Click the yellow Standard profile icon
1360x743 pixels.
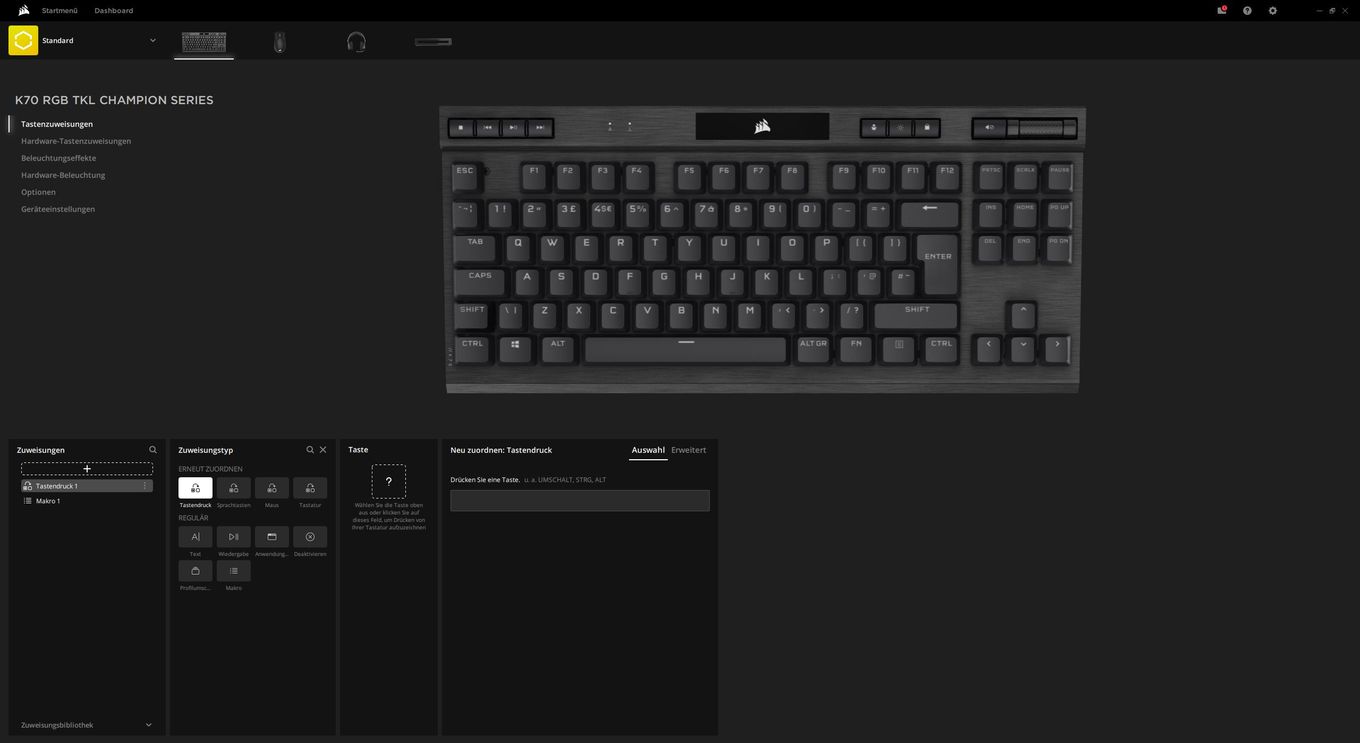[23, 40]
